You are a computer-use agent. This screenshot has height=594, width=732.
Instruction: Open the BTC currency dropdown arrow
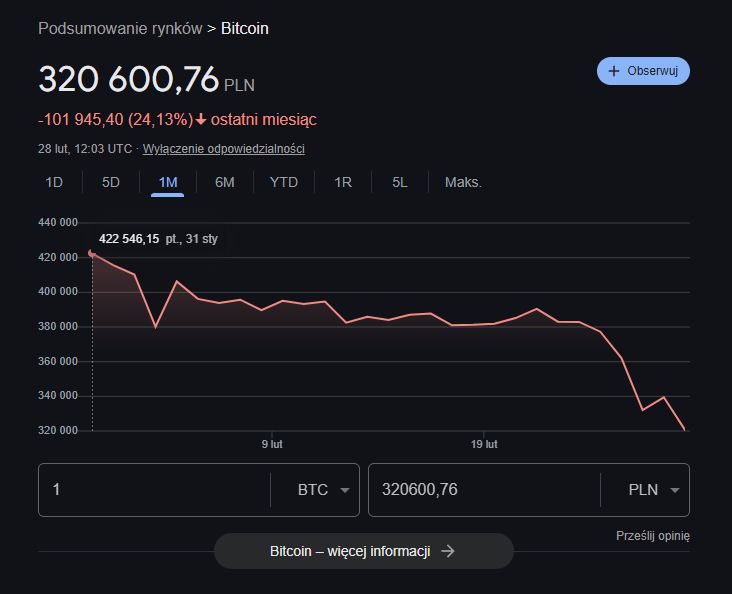point(345,490)
